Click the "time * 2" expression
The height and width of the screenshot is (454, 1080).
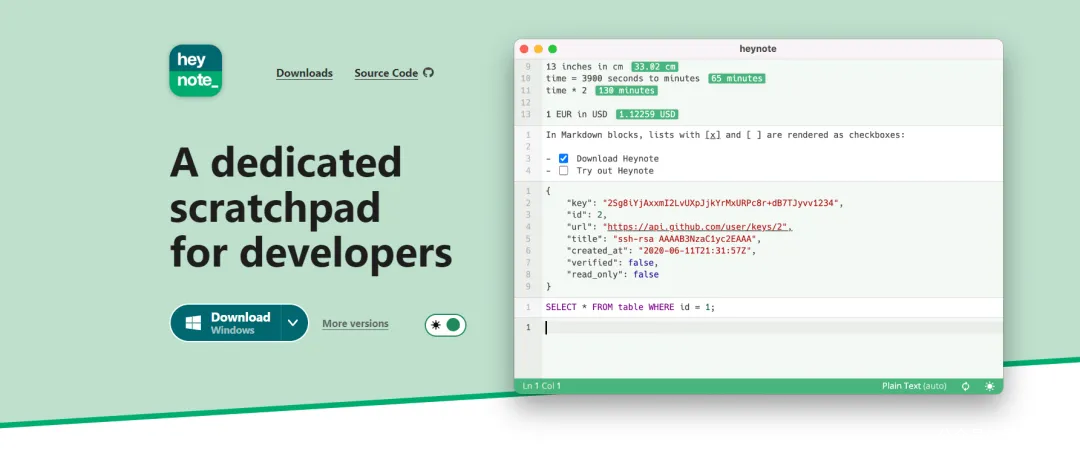click(566, 90)
